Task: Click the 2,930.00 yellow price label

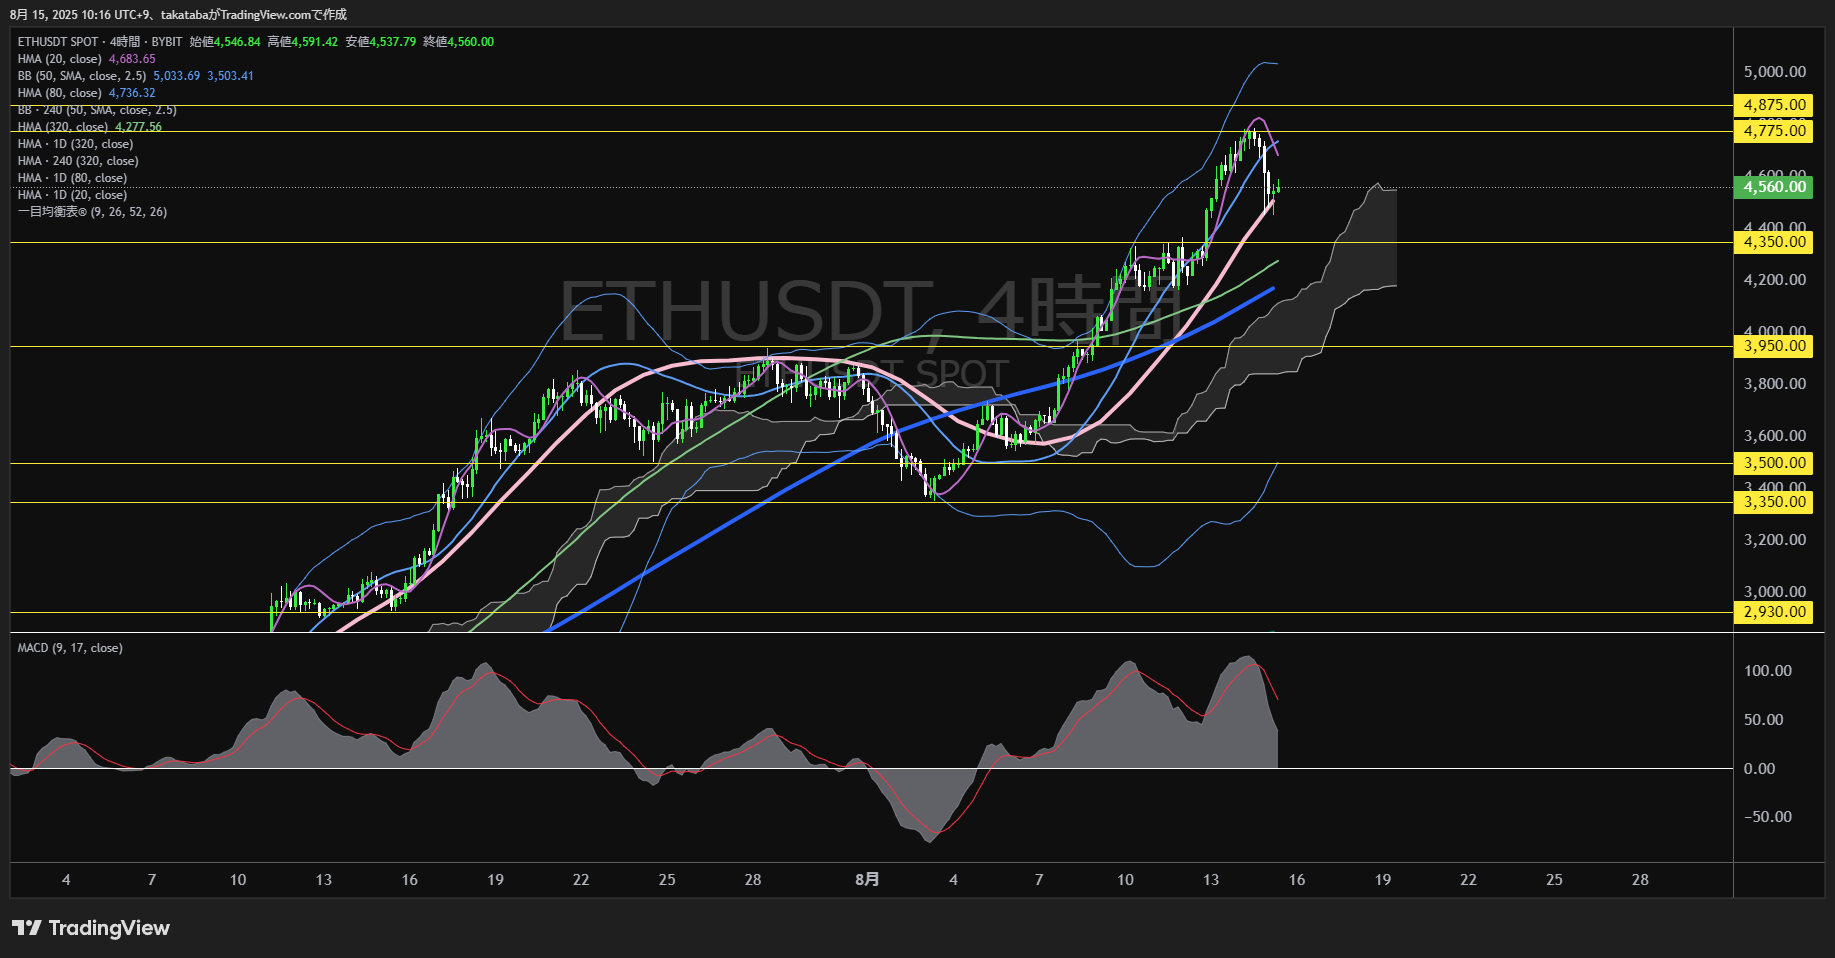Action: [x=1773, y=612]
